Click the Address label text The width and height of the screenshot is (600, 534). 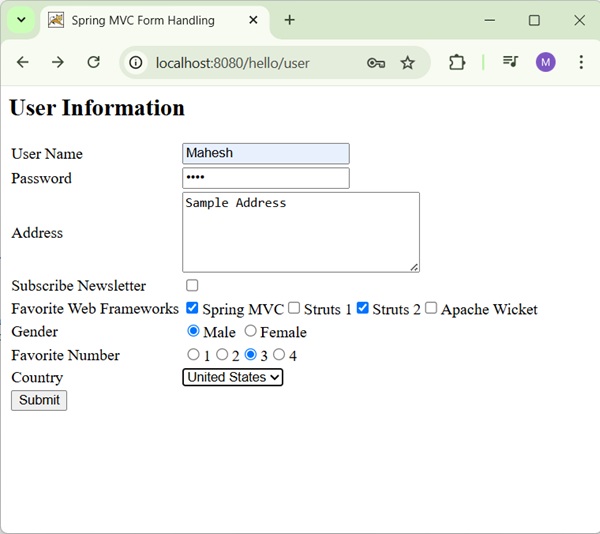(37, 233)
